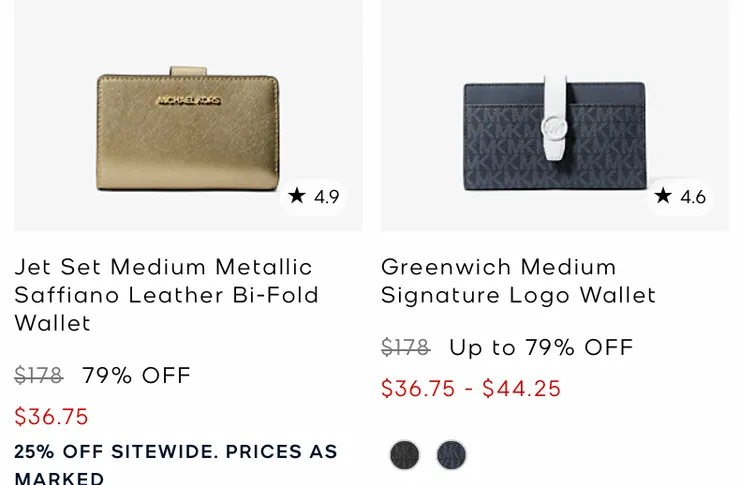Select the black color swatch
This screenshot has height=485, width=740.
tap(405, 455)
